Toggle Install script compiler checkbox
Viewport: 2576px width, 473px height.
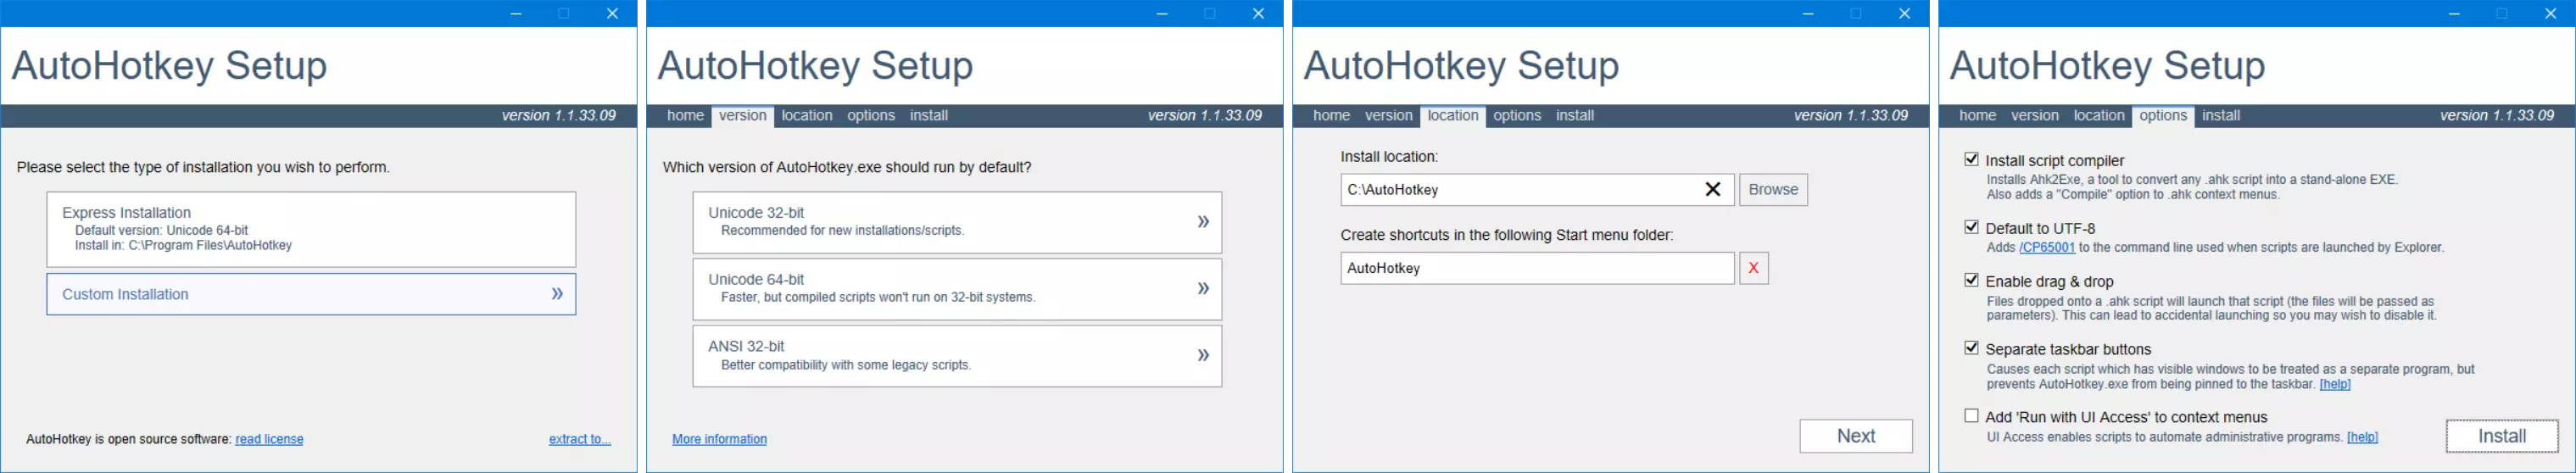click(1971, 159)
